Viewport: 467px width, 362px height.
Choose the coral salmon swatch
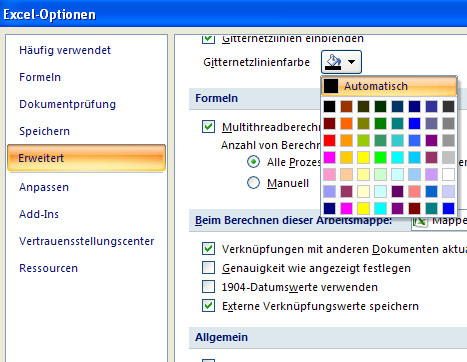click(x=414, y=191)
